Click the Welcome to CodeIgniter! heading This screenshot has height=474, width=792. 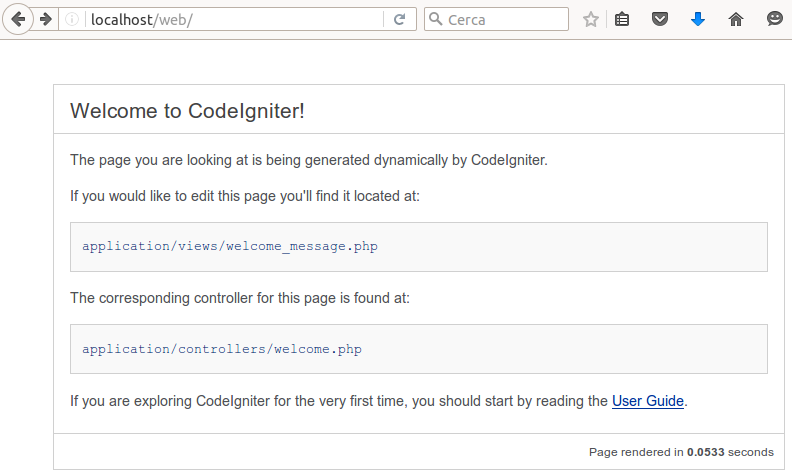[x=187, y=111]
